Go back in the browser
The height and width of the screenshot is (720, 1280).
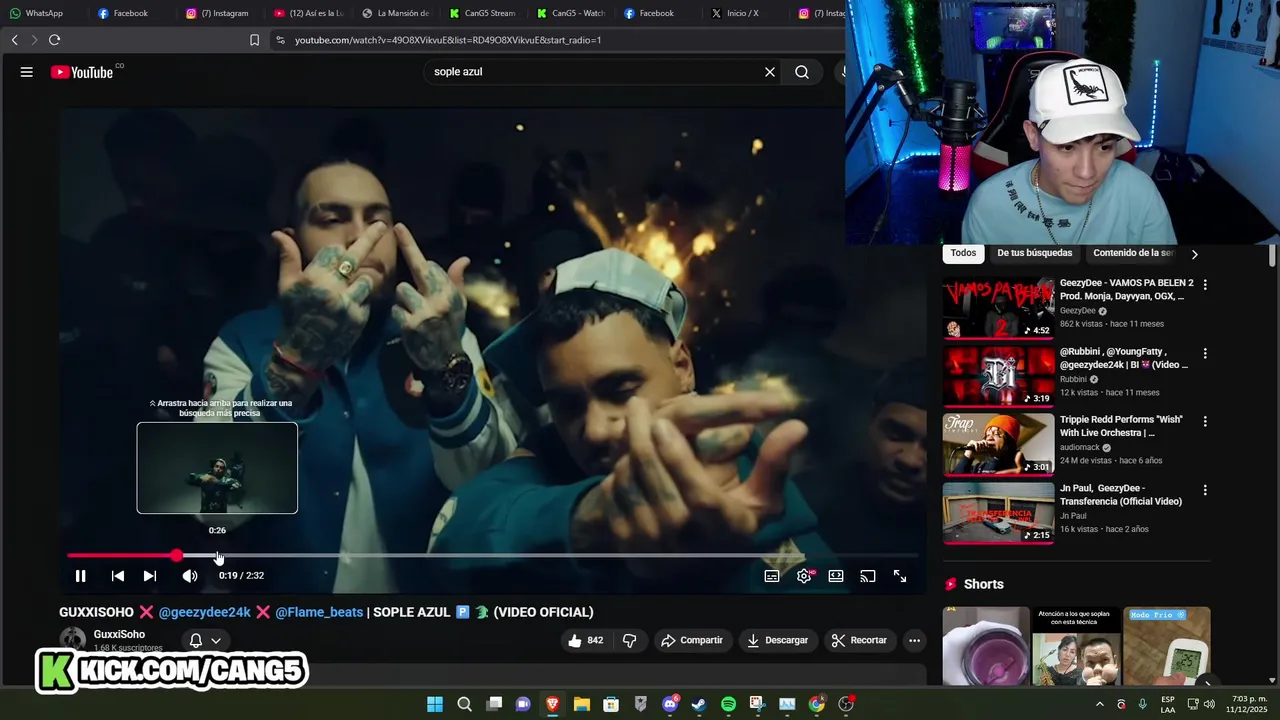click(x=14, y=40)
